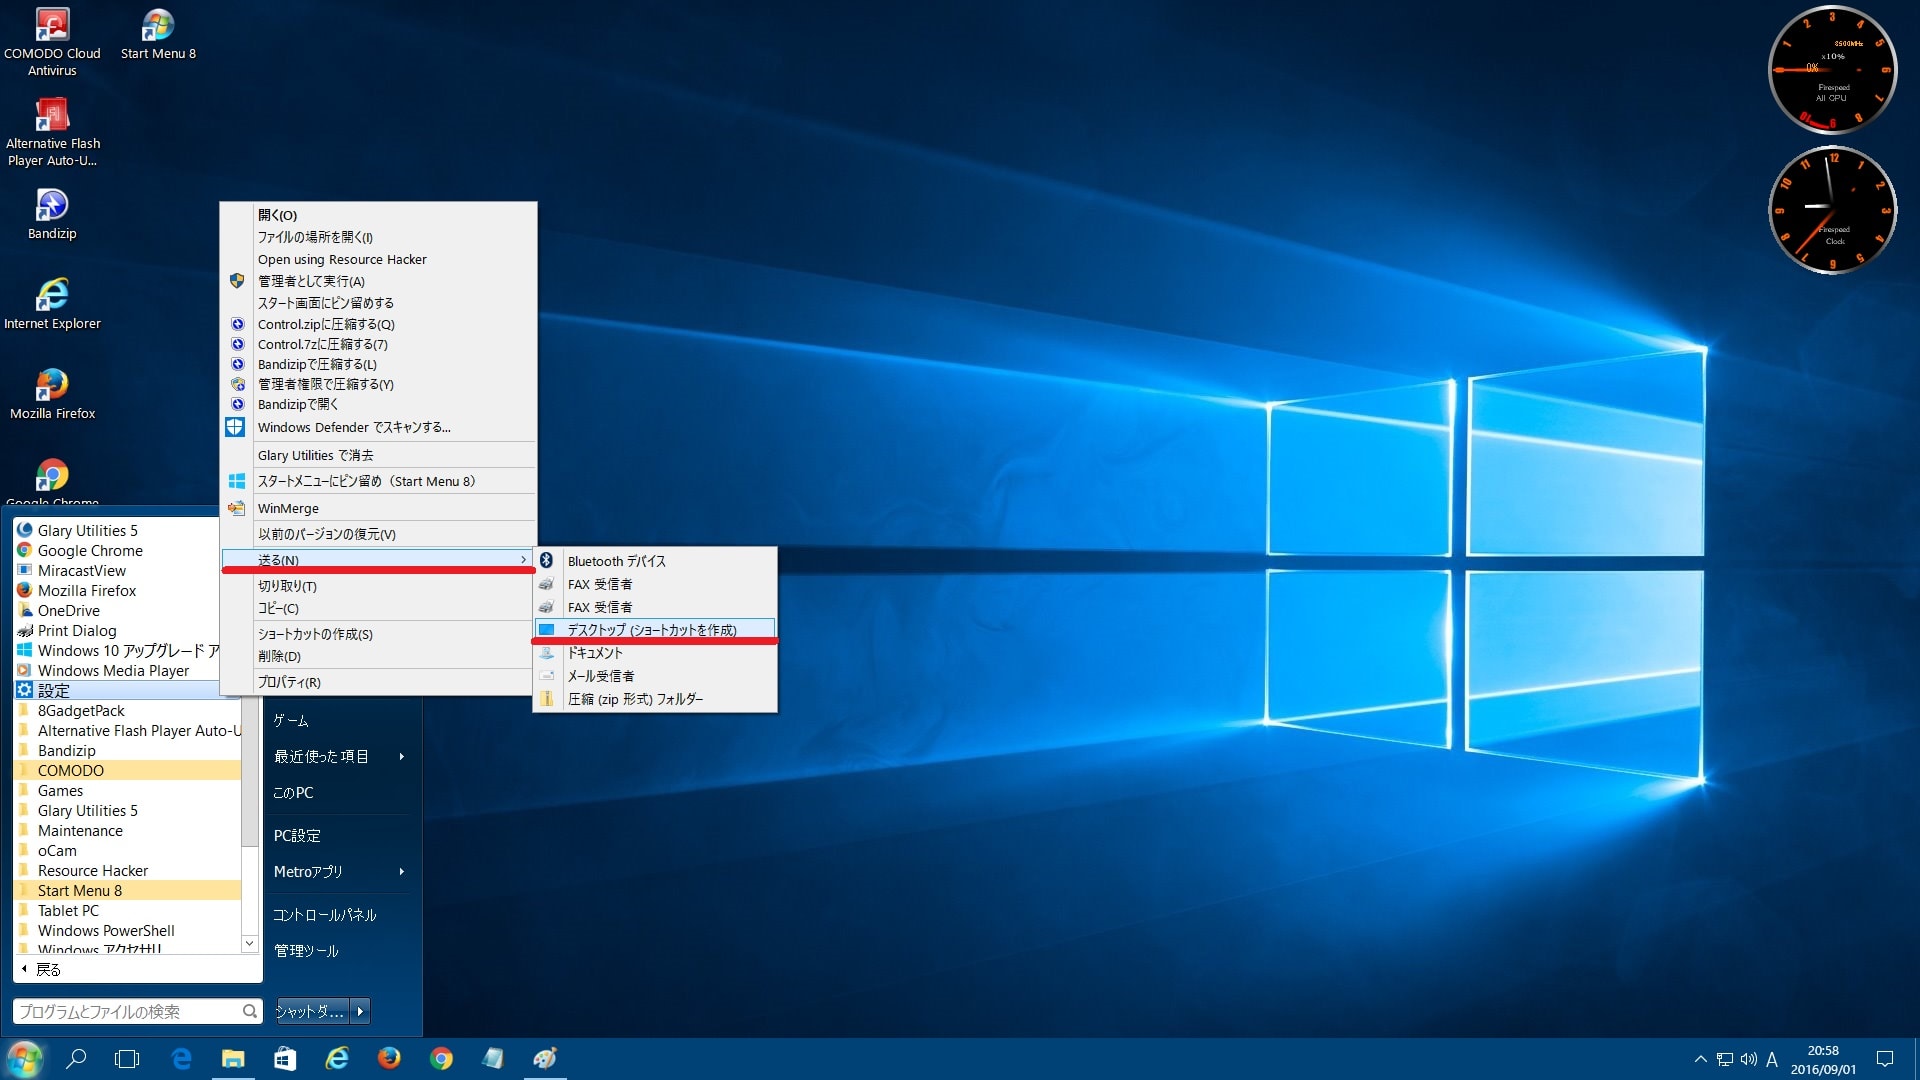Click the シャットダ... shutdown button
The image size is (1920, 1080).
tap(312, 1011)
